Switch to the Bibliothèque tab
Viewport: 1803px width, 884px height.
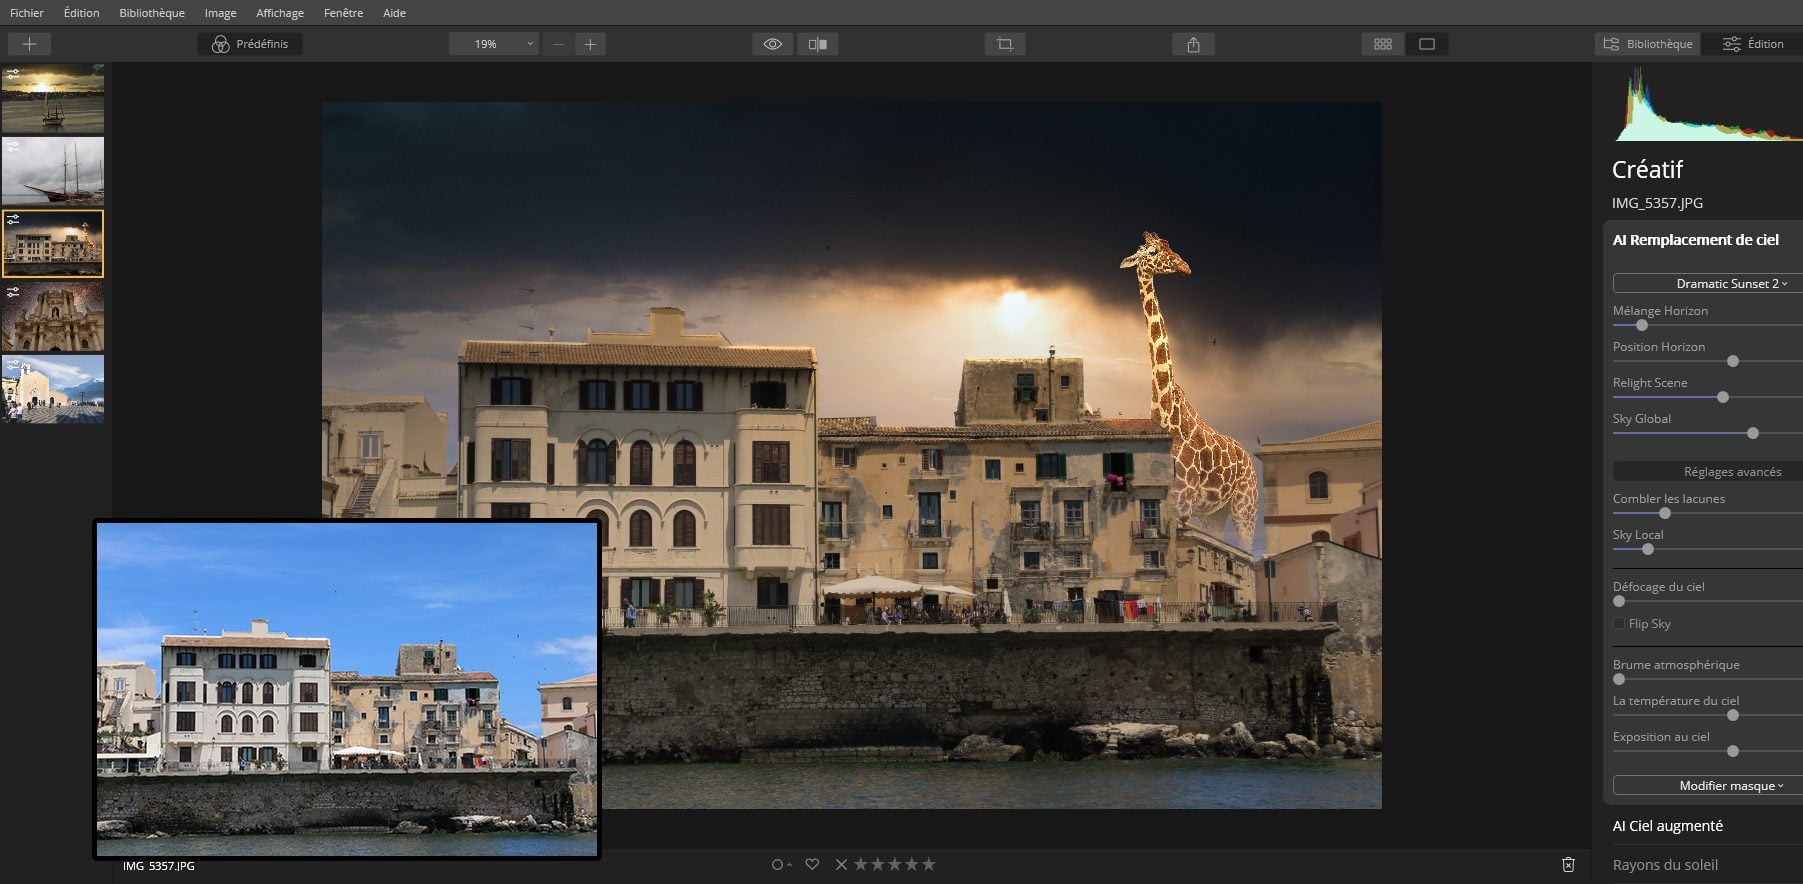[1648, 44]
